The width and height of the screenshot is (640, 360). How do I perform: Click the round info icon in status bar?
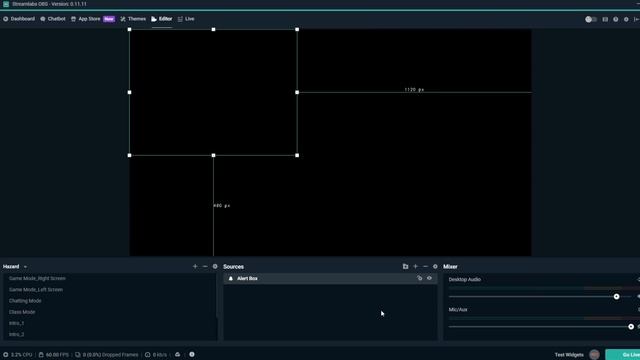pyautogui.click(x=192, y=355)
